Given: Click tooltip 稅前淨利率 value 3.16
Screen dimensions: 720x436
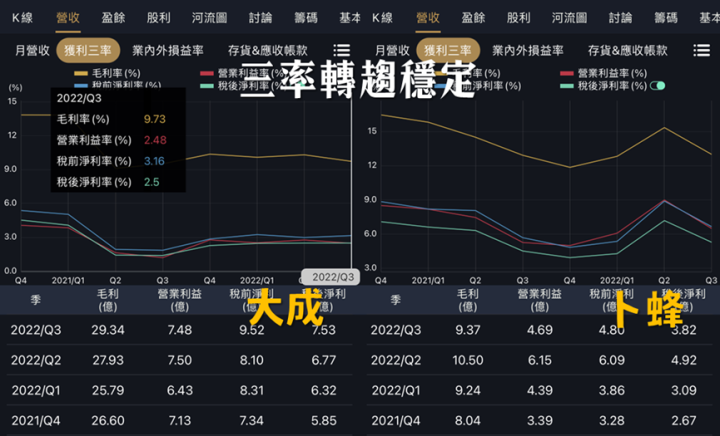Looking at the screenshot, I should tap(154, 161).
